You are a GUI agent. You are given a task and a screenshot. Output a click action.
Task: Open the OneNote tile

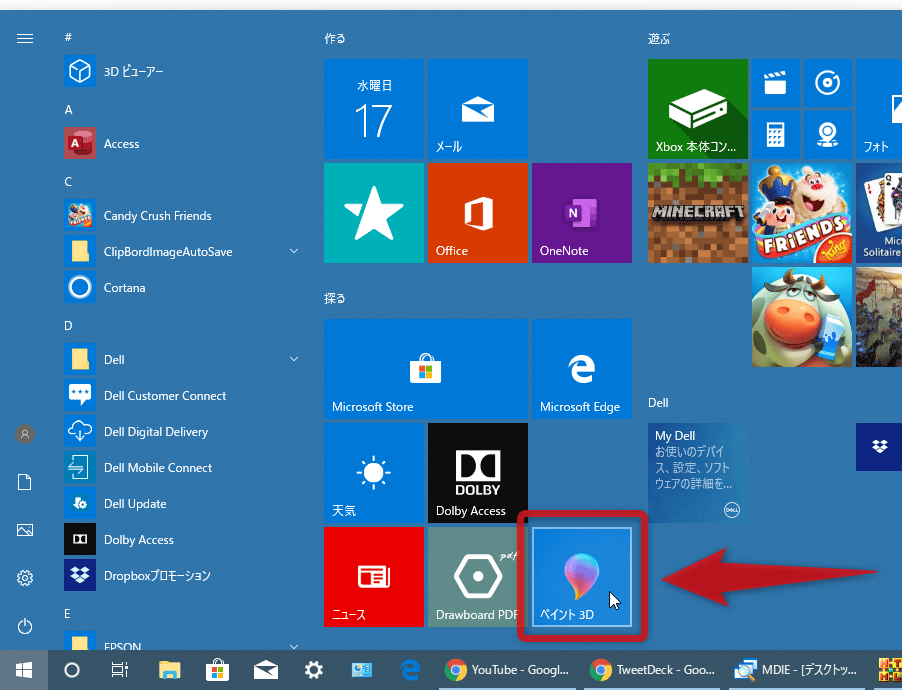pos(582,213)
